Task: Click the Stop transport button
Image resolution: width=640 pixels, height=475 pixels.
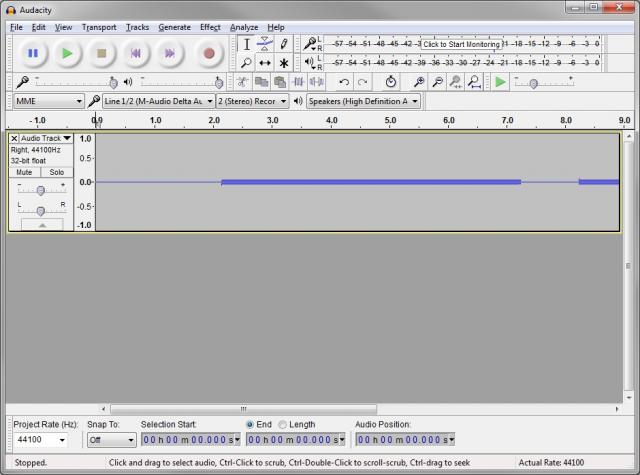Action: point(101,53)
